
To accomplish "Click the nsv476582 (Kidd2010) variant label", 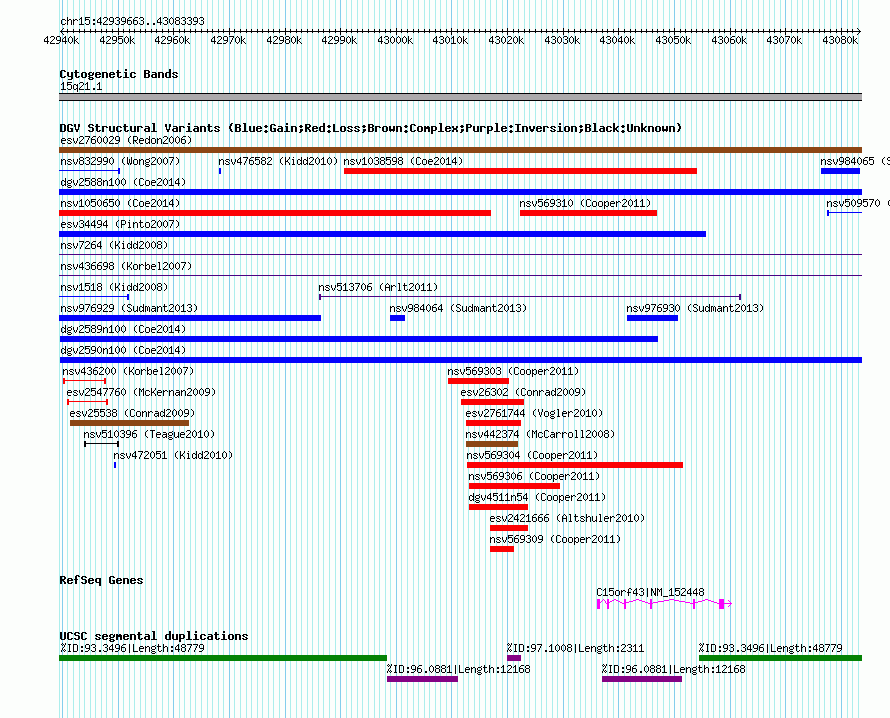I will (x=278, y=161).
